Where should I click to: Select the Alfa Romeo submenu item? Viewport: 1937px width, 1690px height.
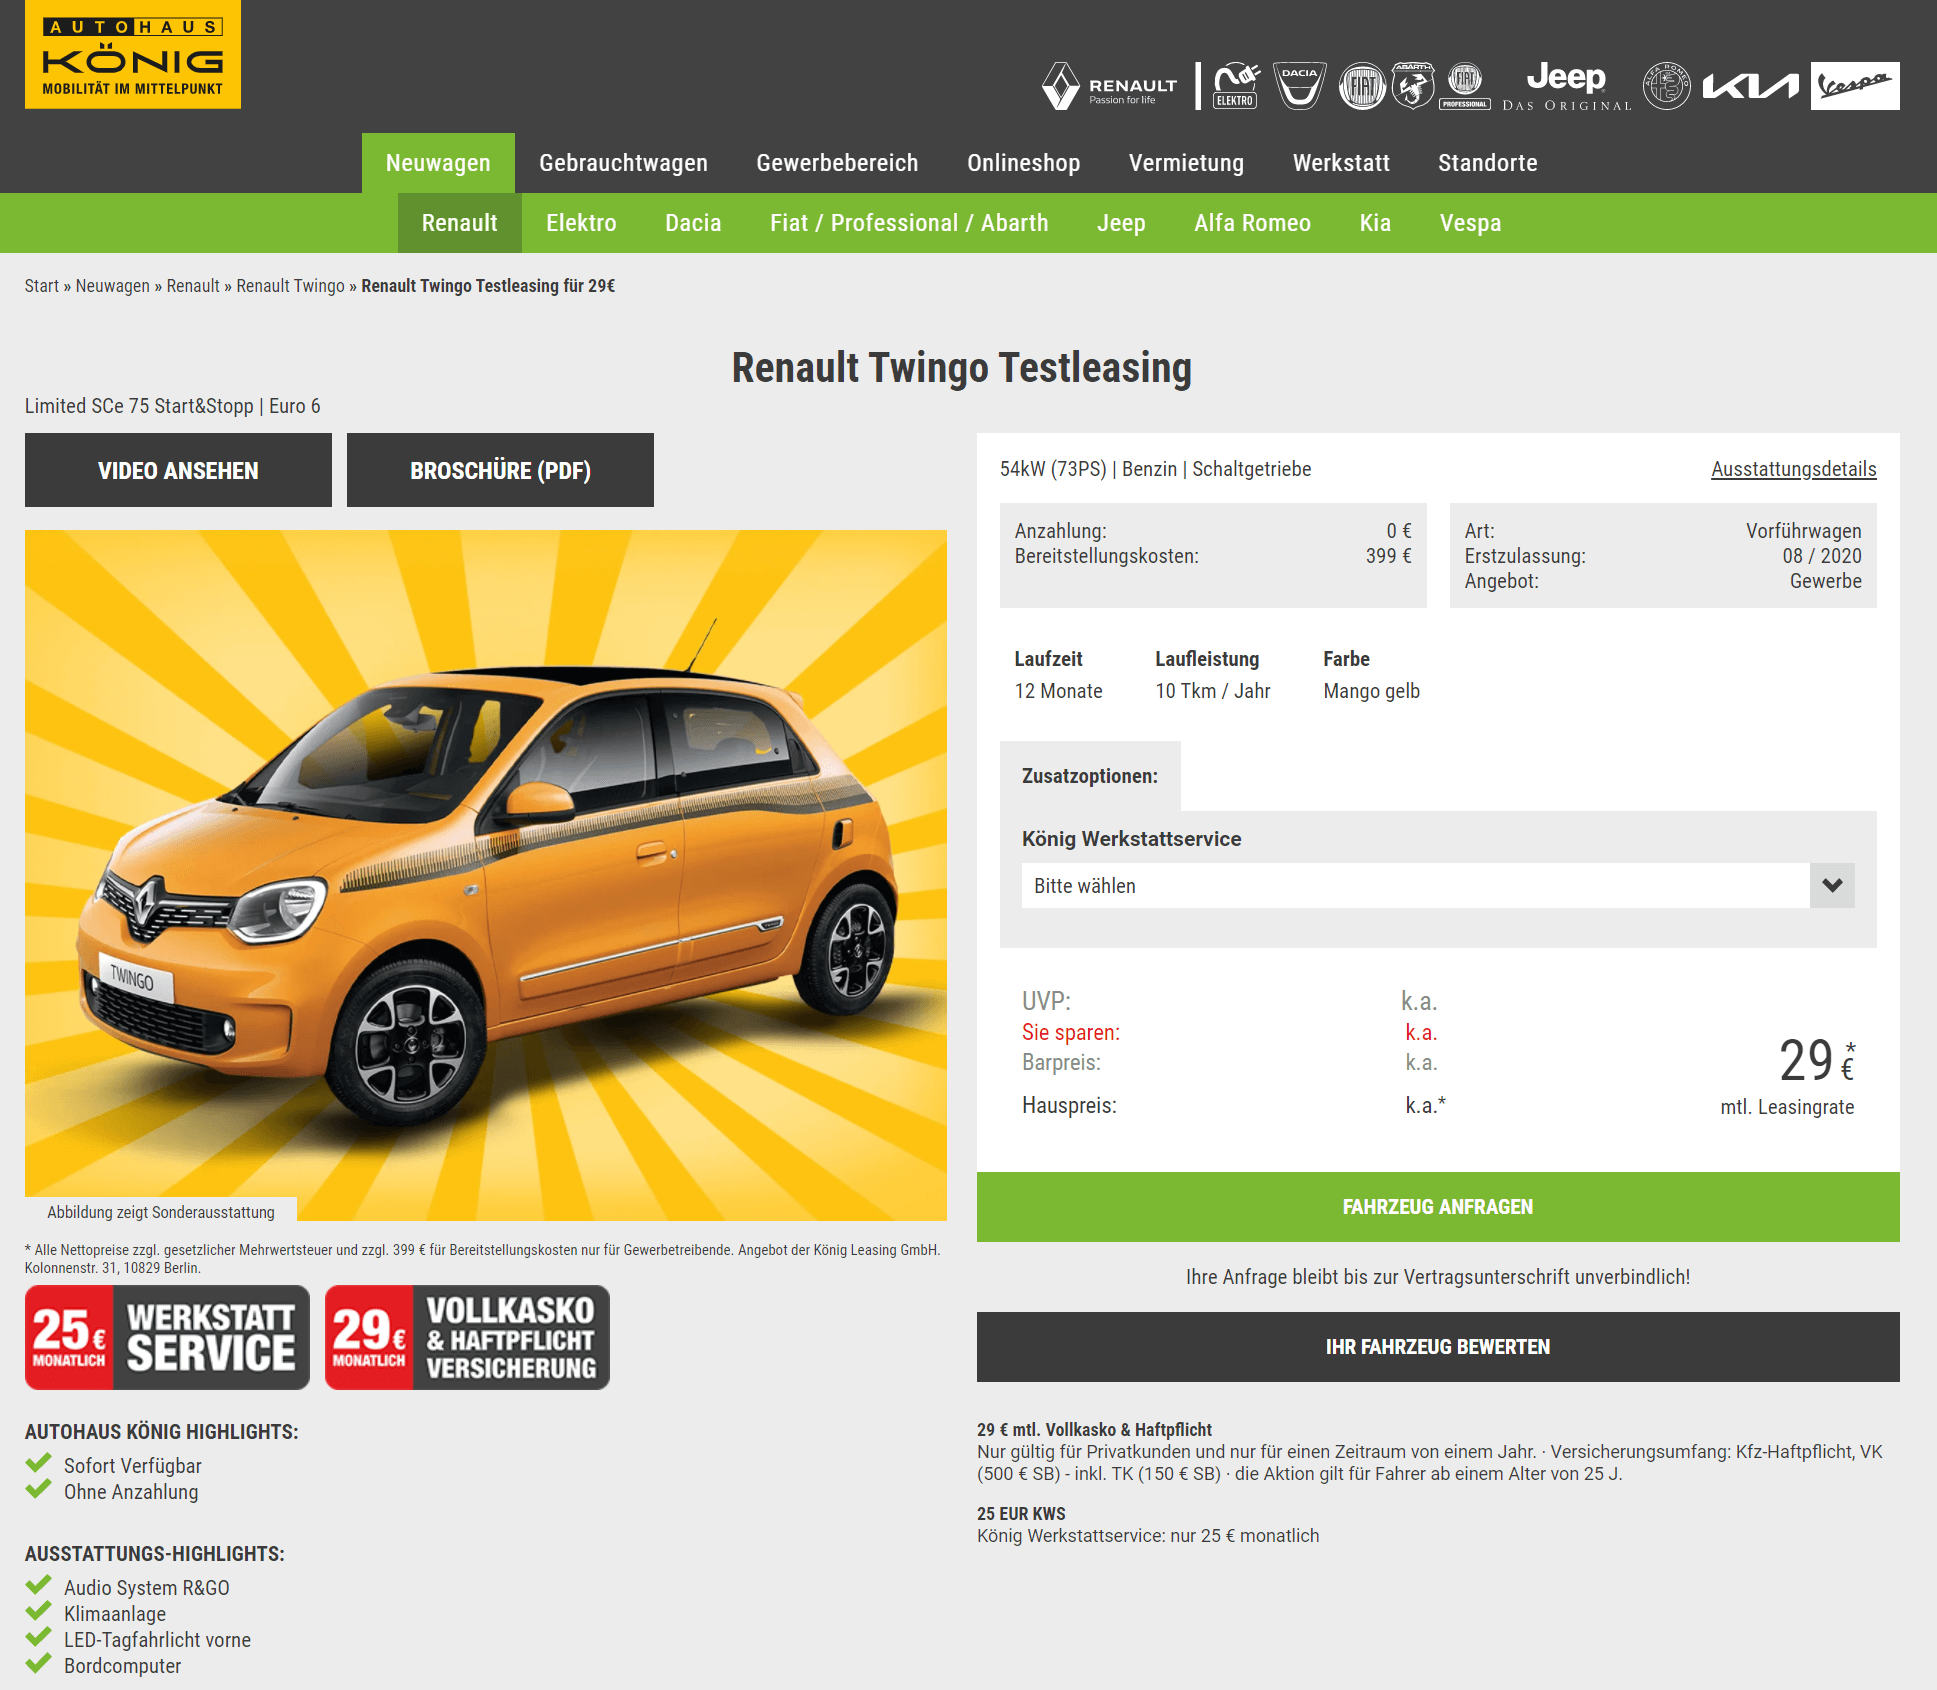click(1252, 223)
